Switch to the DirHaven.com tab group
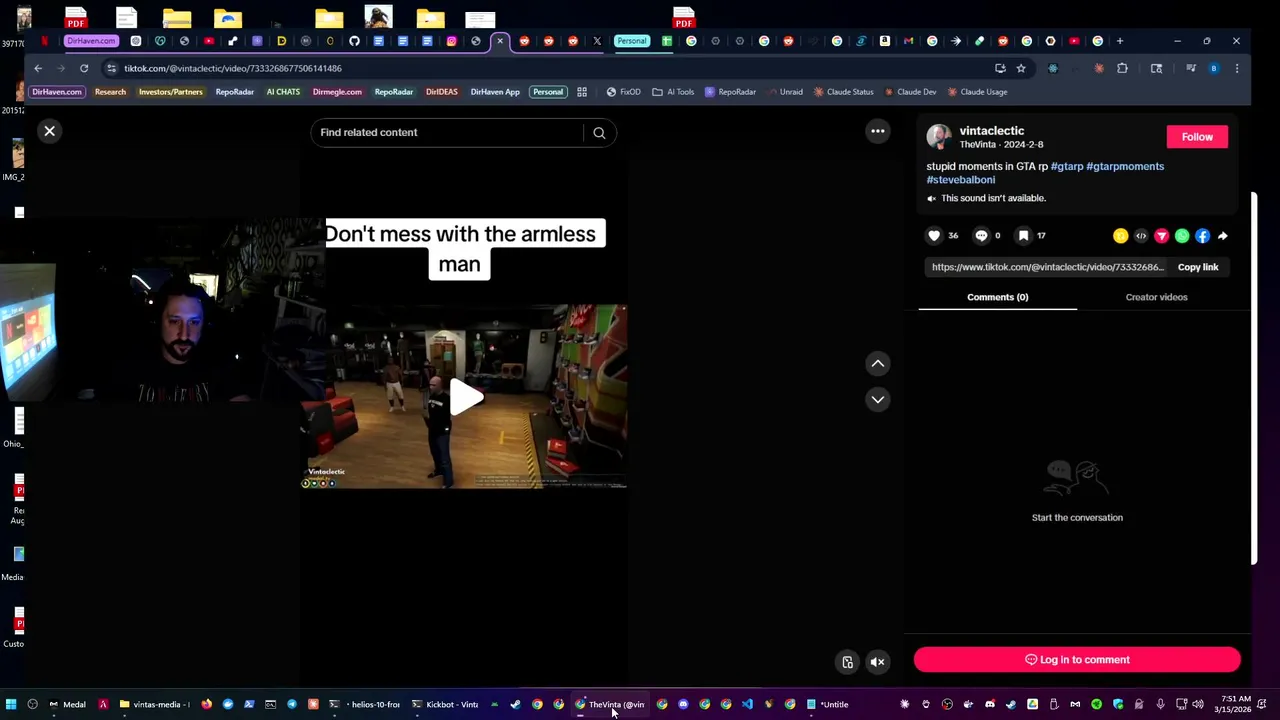The width and height of the screenshot is (1280, 720). (91, 41)
